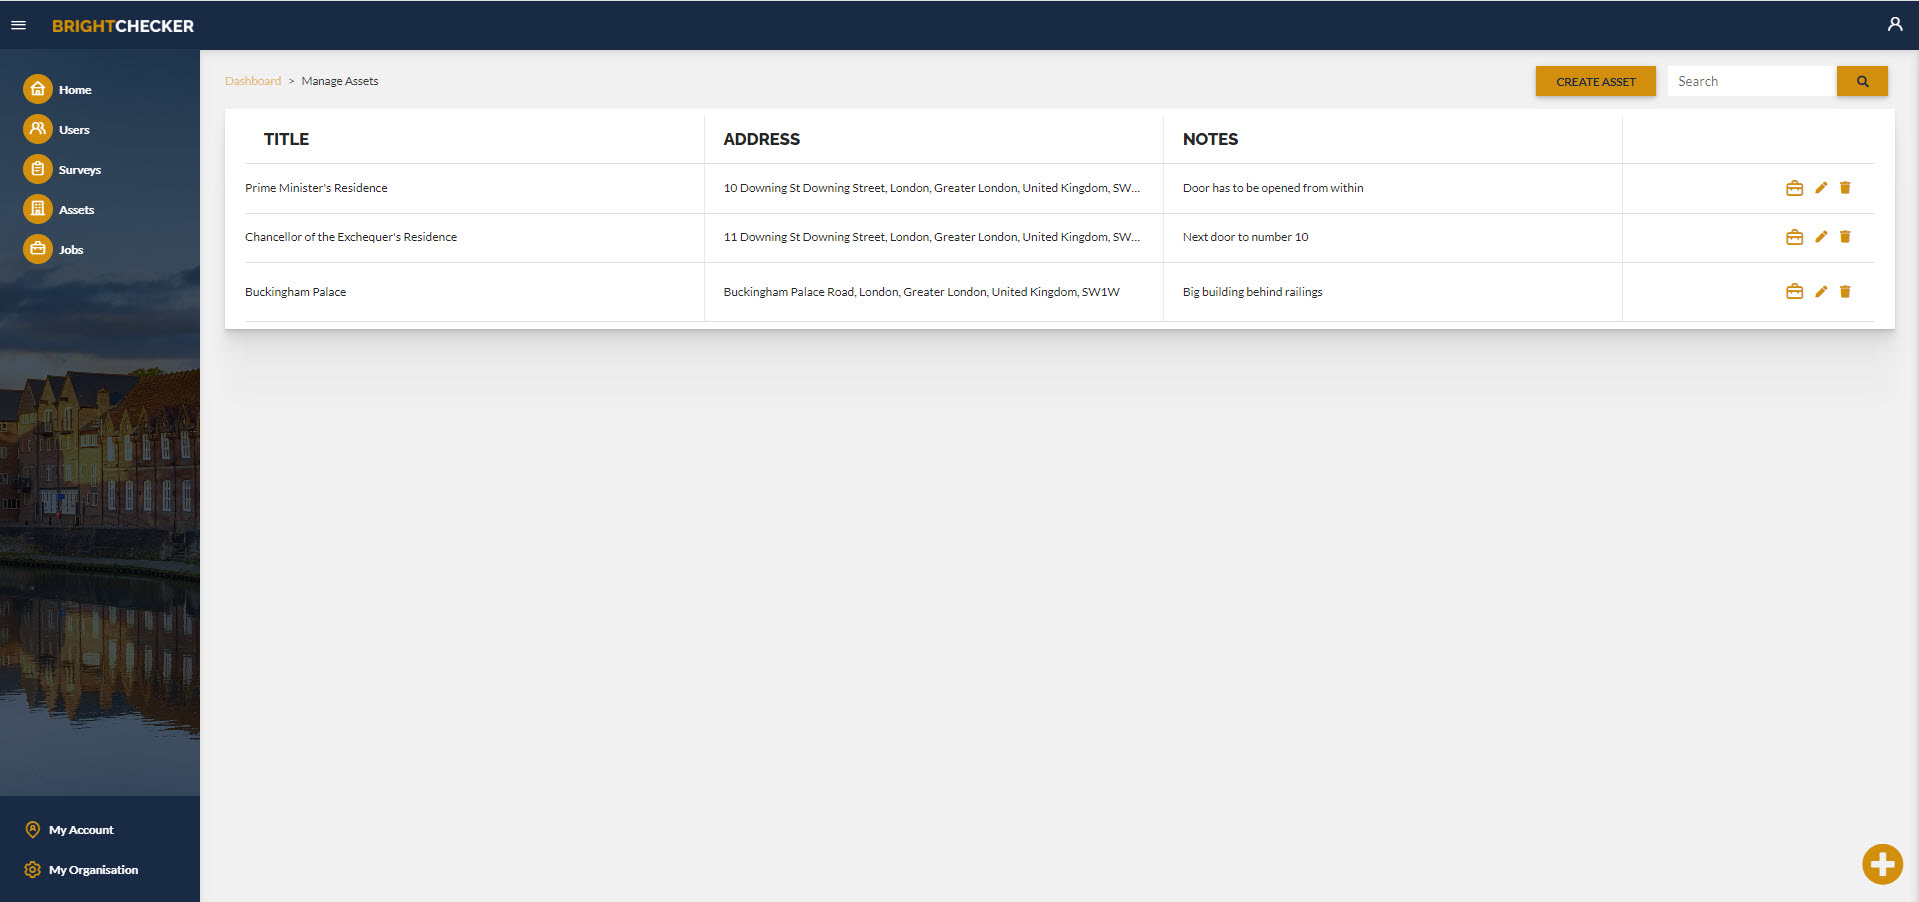Open jobs for the Buckingham Palace asset
Image resolution: width=1919 pixels, height=902 pixels.
tap(1794, 292)
